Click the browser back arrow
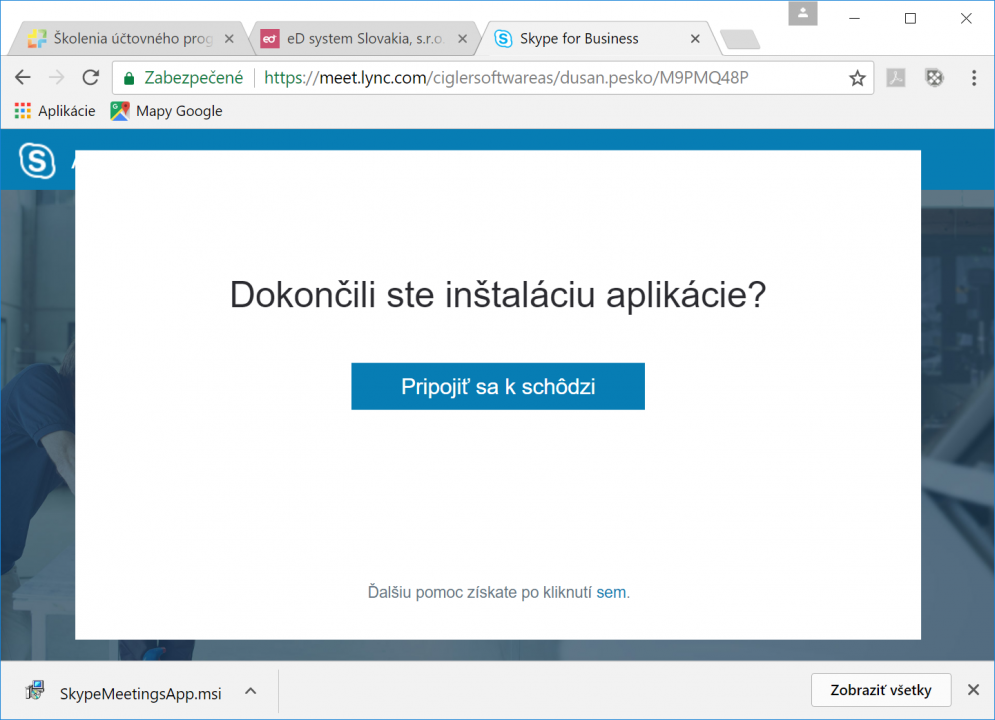This screenshot has height=720, width=995. click(x=23, y=78)
